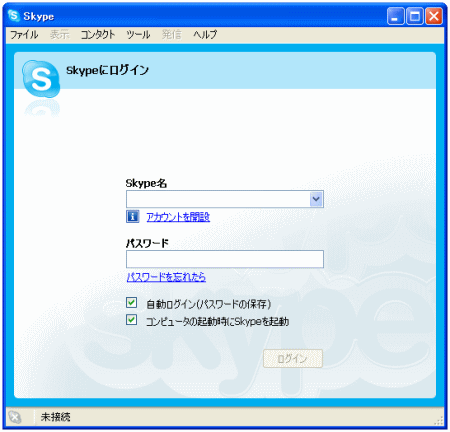Maximize the Skype window
Viewport: 450px width, 432px height.
(415, 16)
